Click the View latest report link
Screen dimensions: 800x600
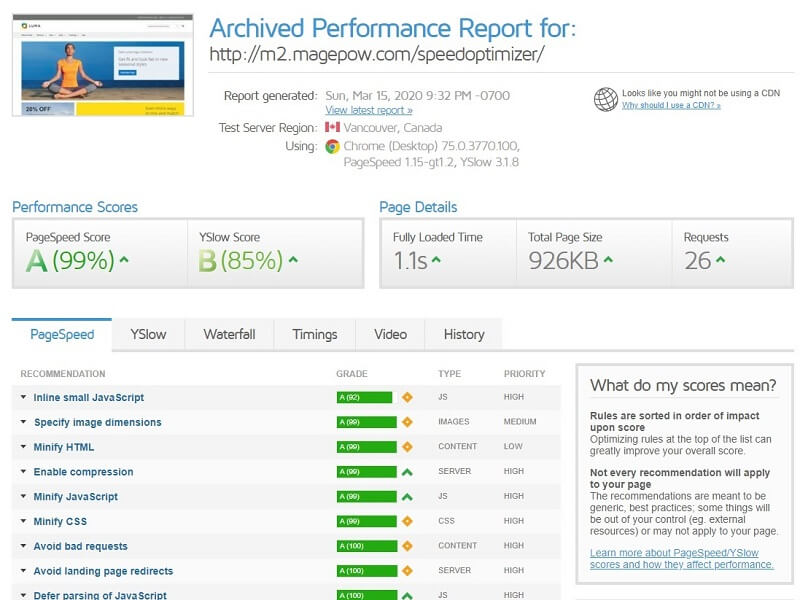(368, 110)
